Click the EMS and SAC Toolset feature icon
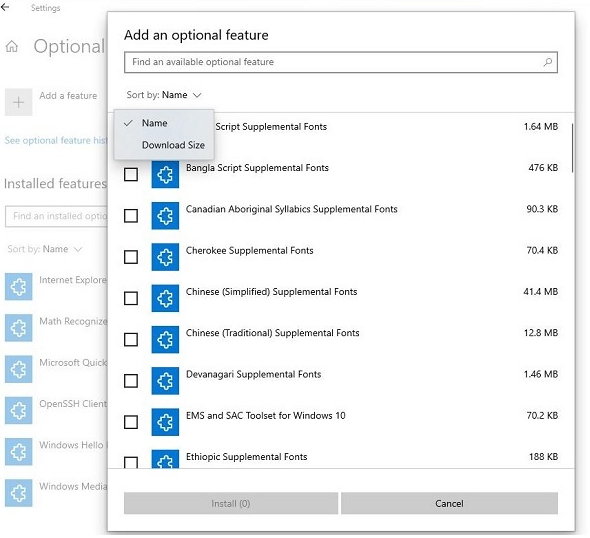Screen dimensions: 590x538 [x=165, y=422]
